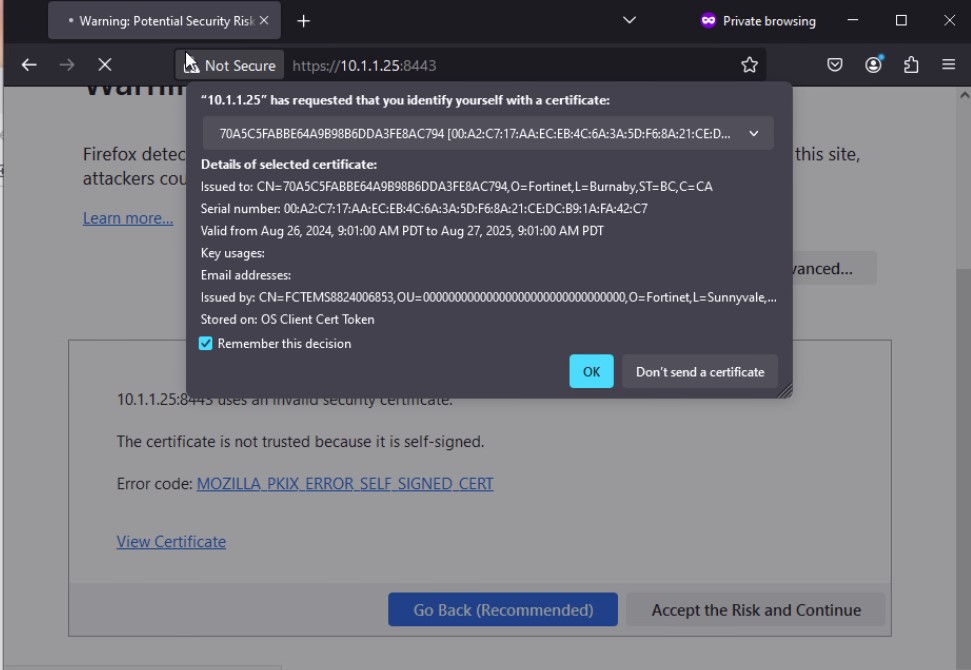Click the Email addresses label

tap(245, 275)
